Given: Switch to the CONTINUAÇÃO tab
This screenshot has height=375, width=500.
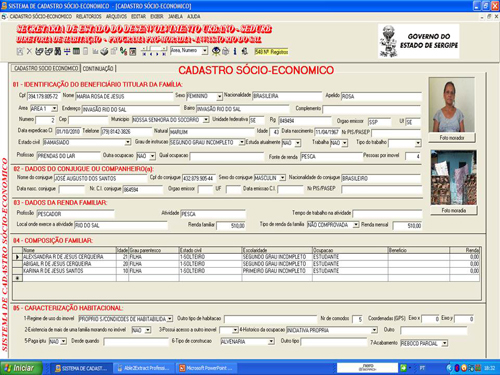Looking at the screenshot, I should 98,68.
